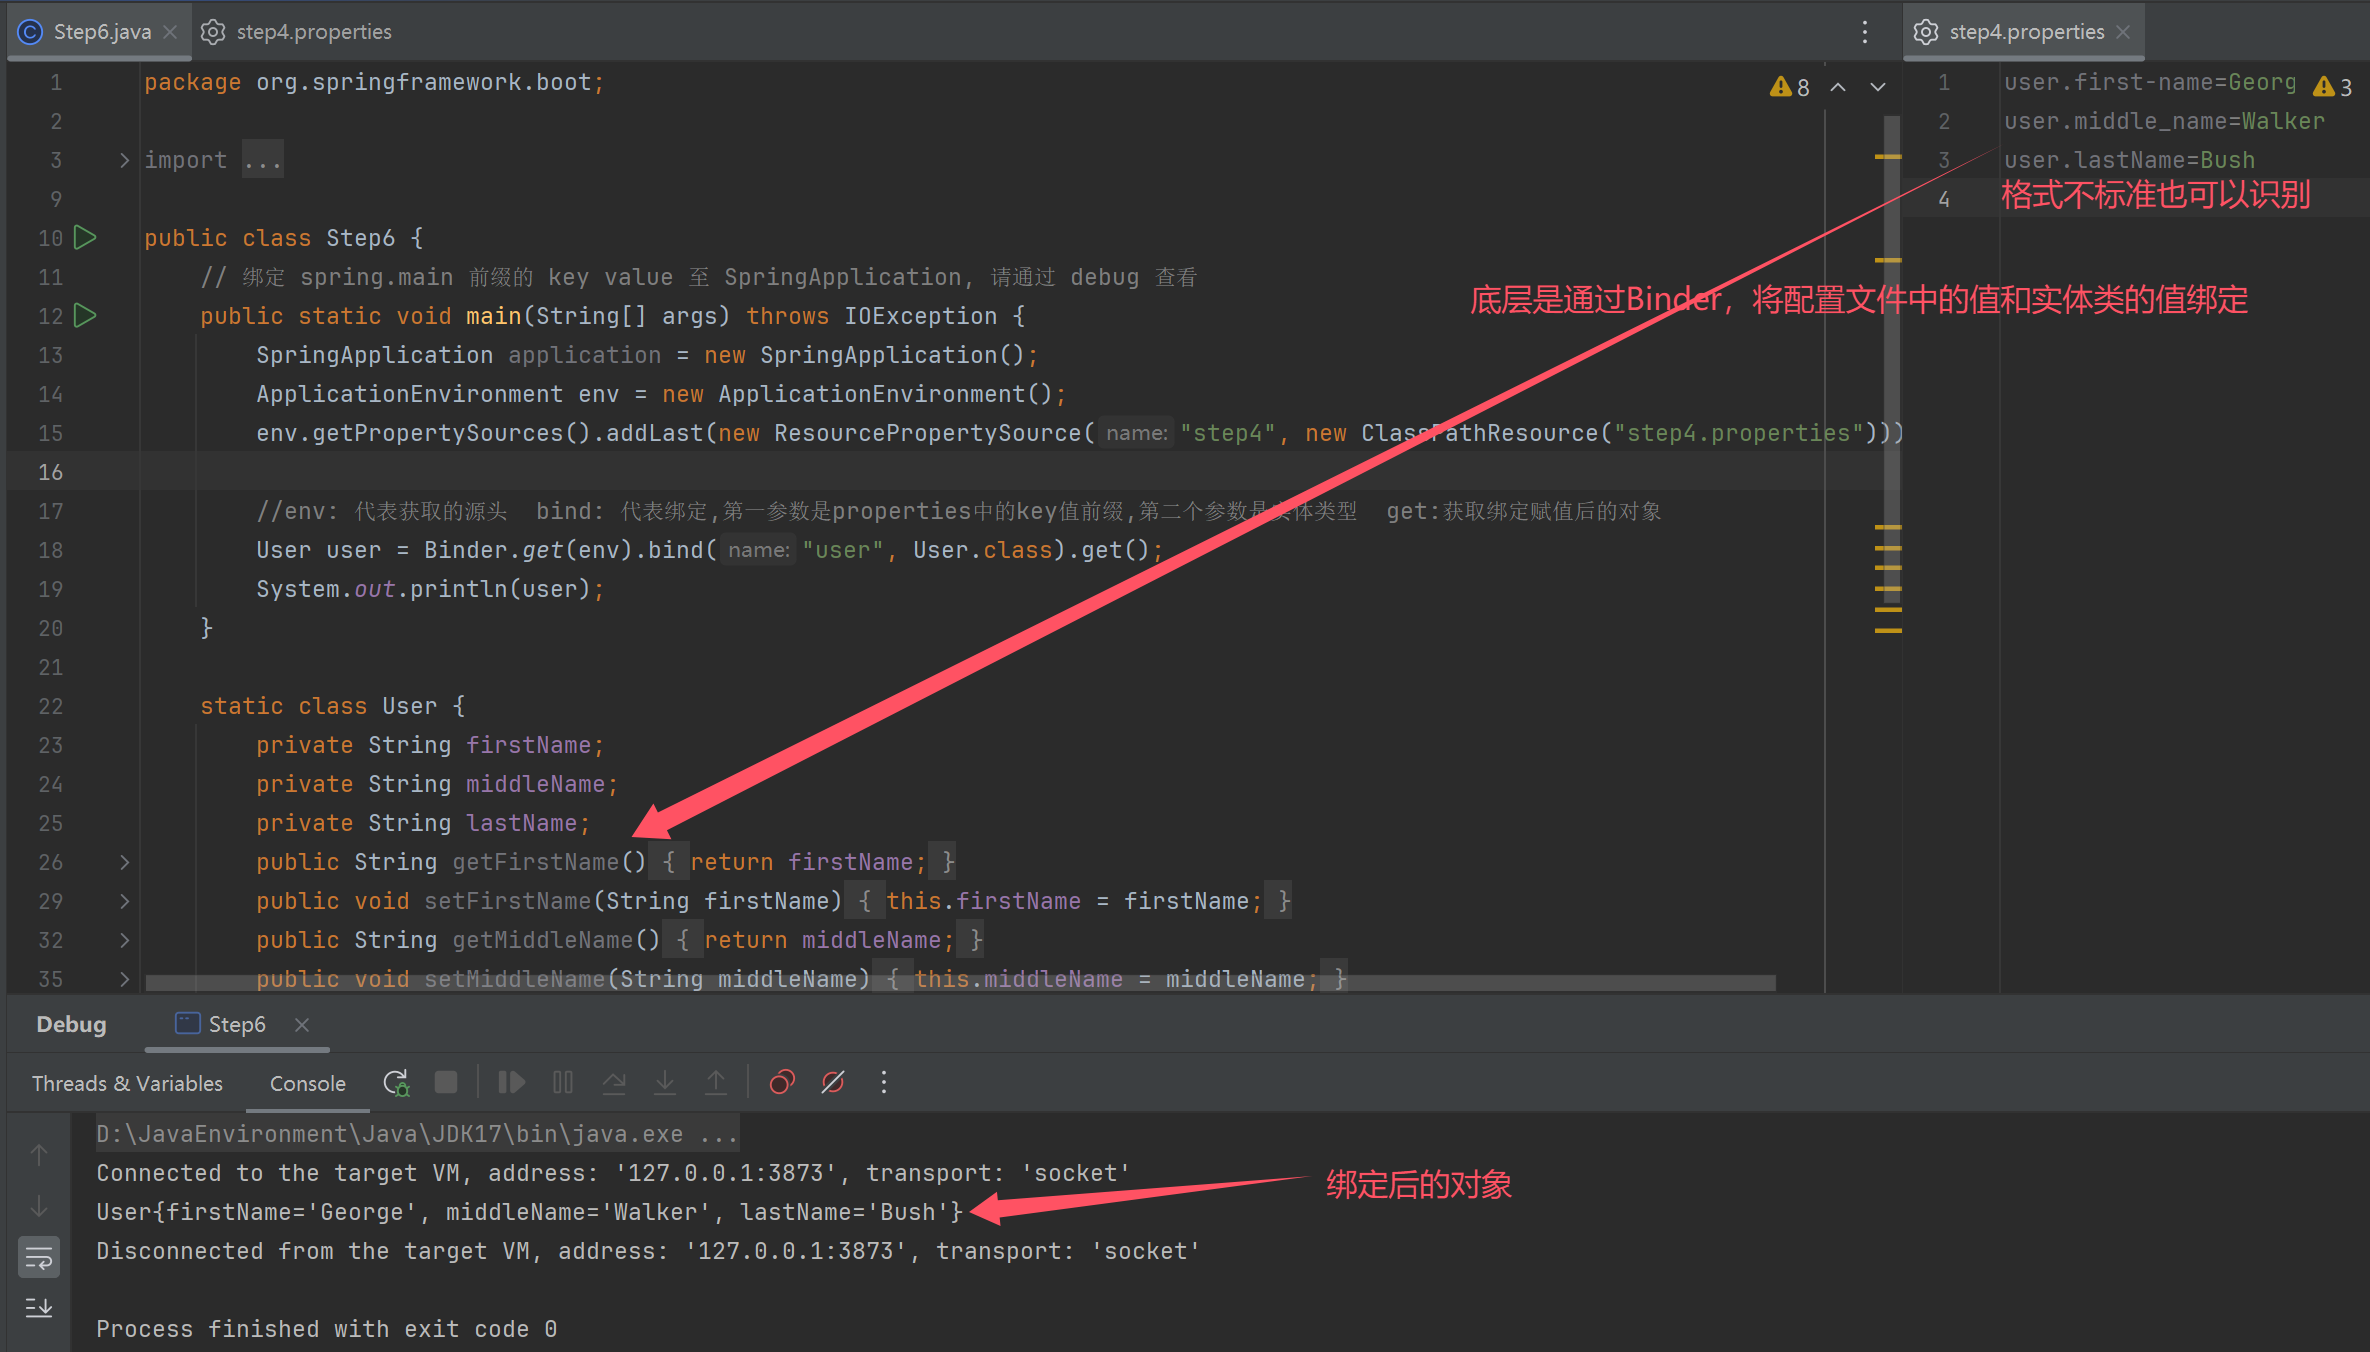Image resolution: width=2370 pixels, height=1352 pixels.
Task: Open editor tab options three-dot menu
Action: (x=1865, y=32)
